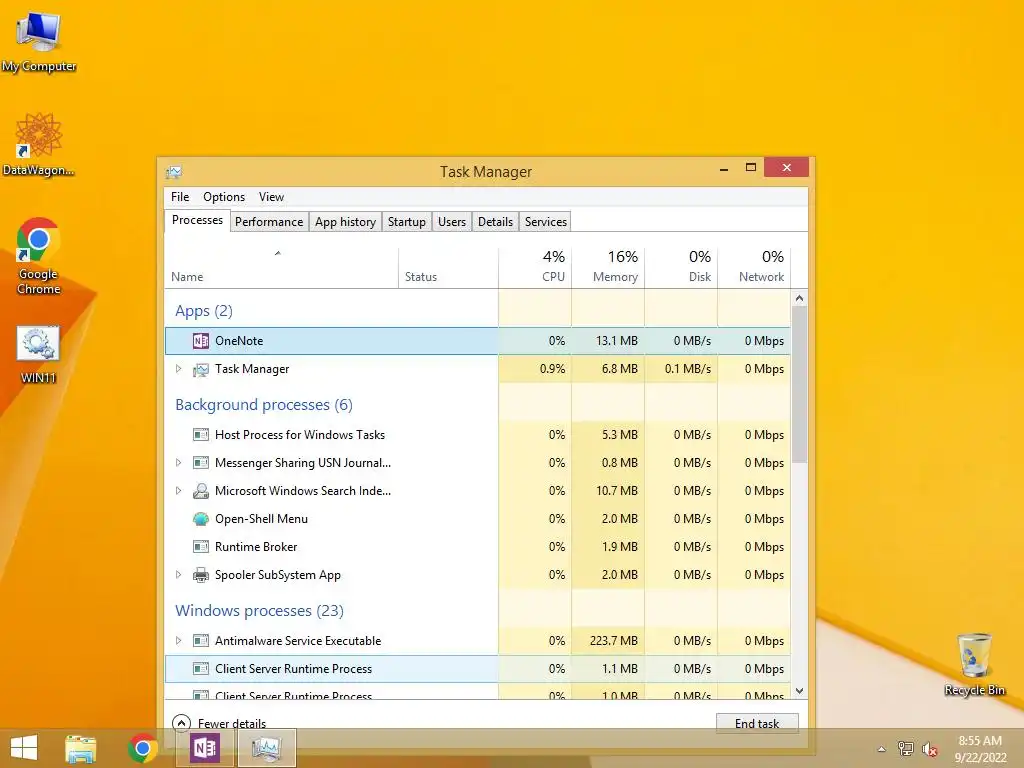Show hidden system tray icons
The image size is (1024, 768).
coord(882,750)
